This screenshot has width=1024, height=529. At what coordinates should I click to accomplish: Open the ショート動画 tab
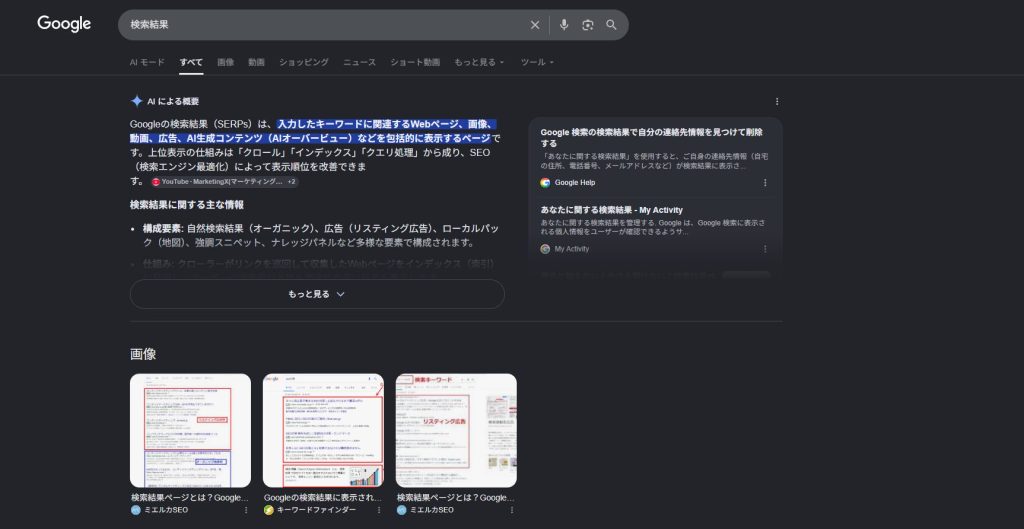[x=415, y=62]
